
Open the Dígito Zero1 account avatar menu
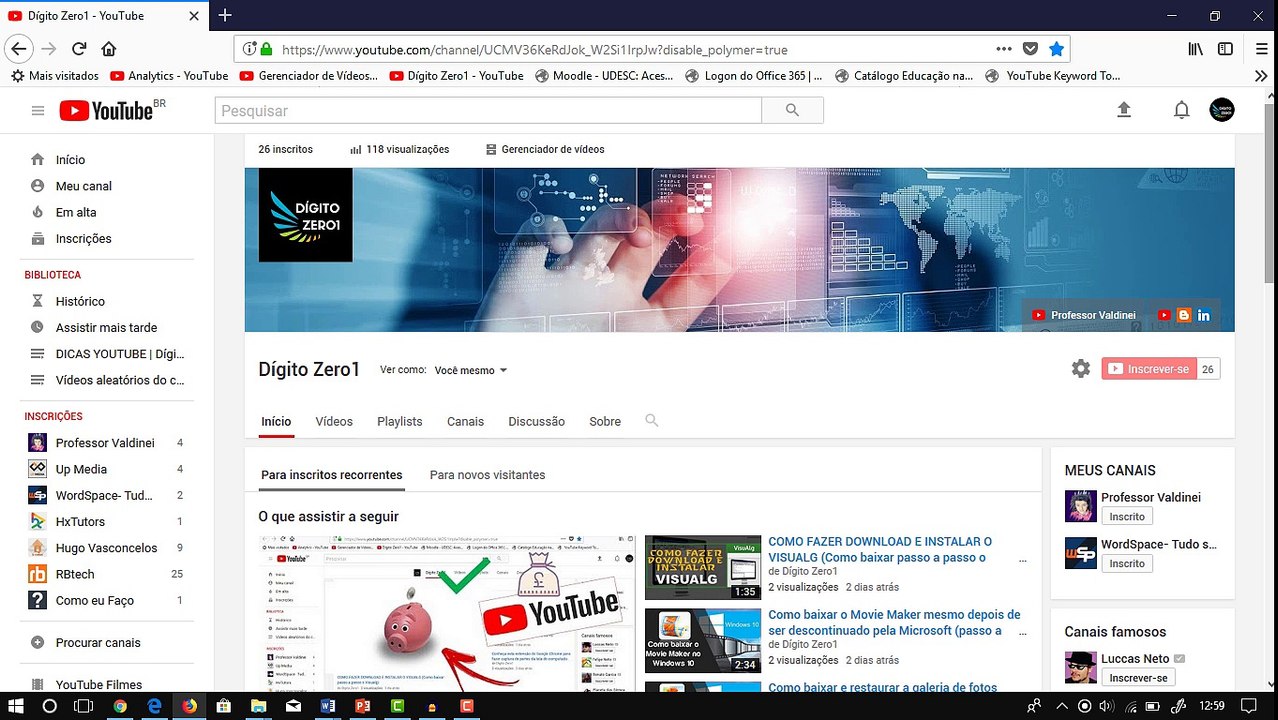1221,110
